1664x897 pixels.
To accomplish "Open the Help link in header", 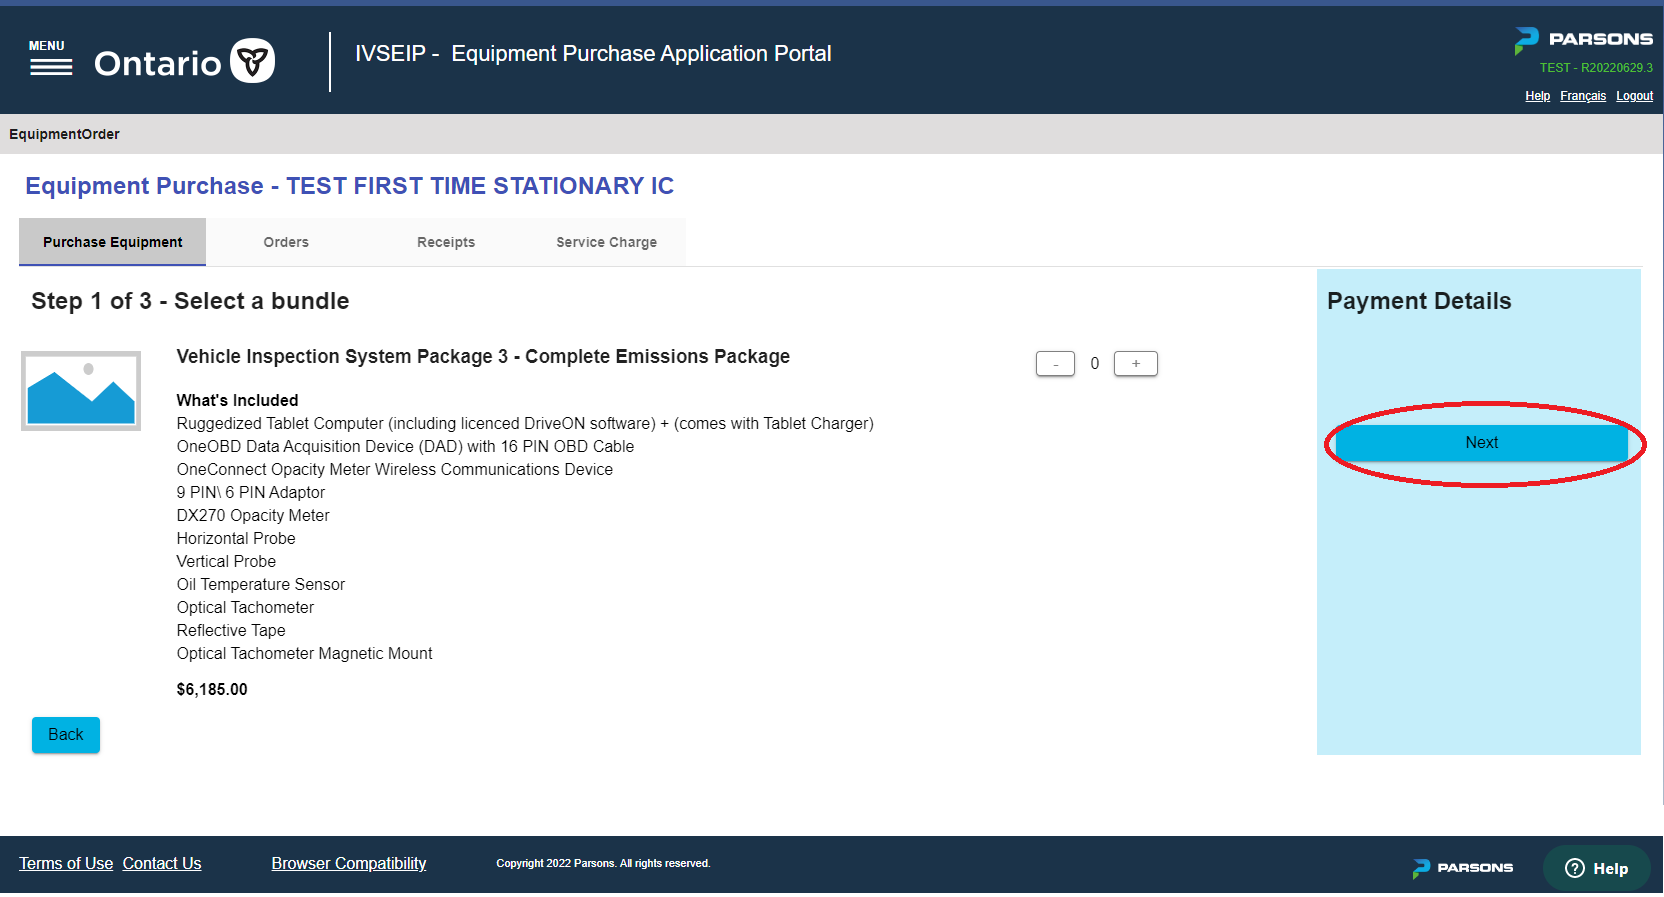I will [x=1537, y=96].
